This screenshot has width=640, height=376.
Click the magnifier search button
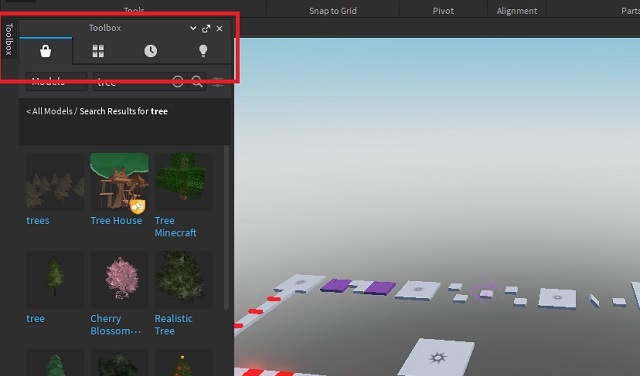point(197,82)
